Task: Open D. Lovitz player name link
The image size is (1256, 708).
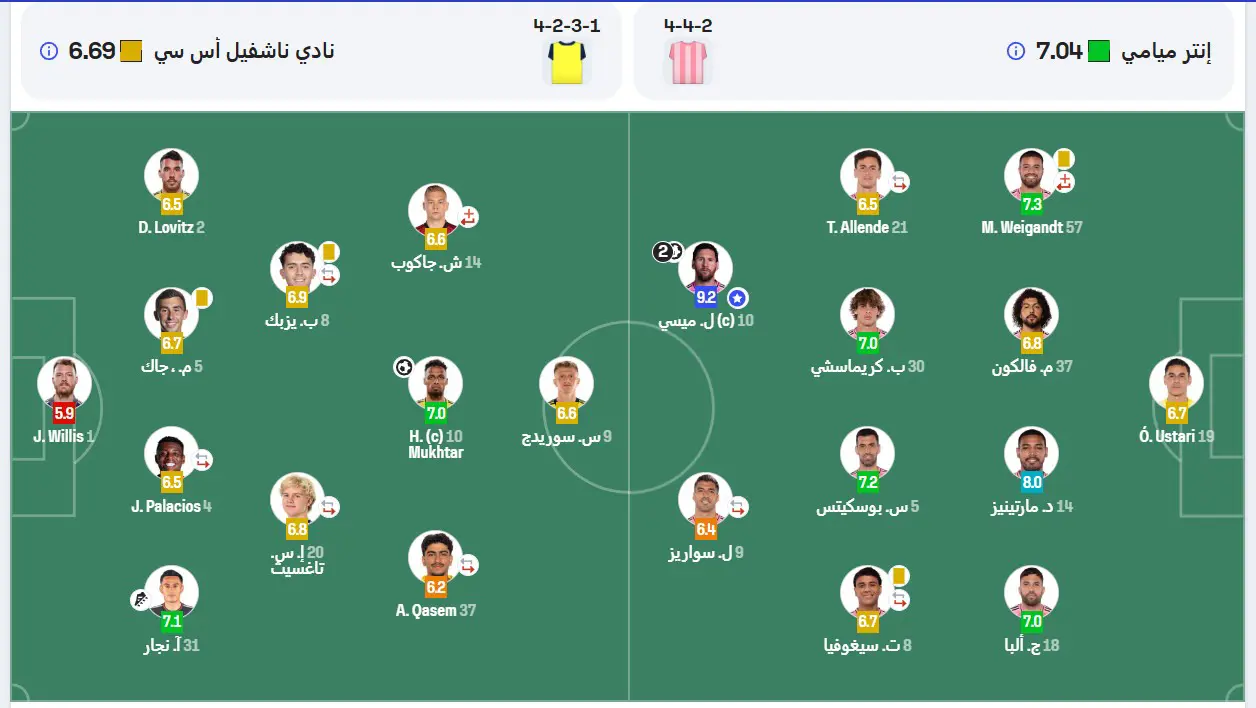Action: 165,227
